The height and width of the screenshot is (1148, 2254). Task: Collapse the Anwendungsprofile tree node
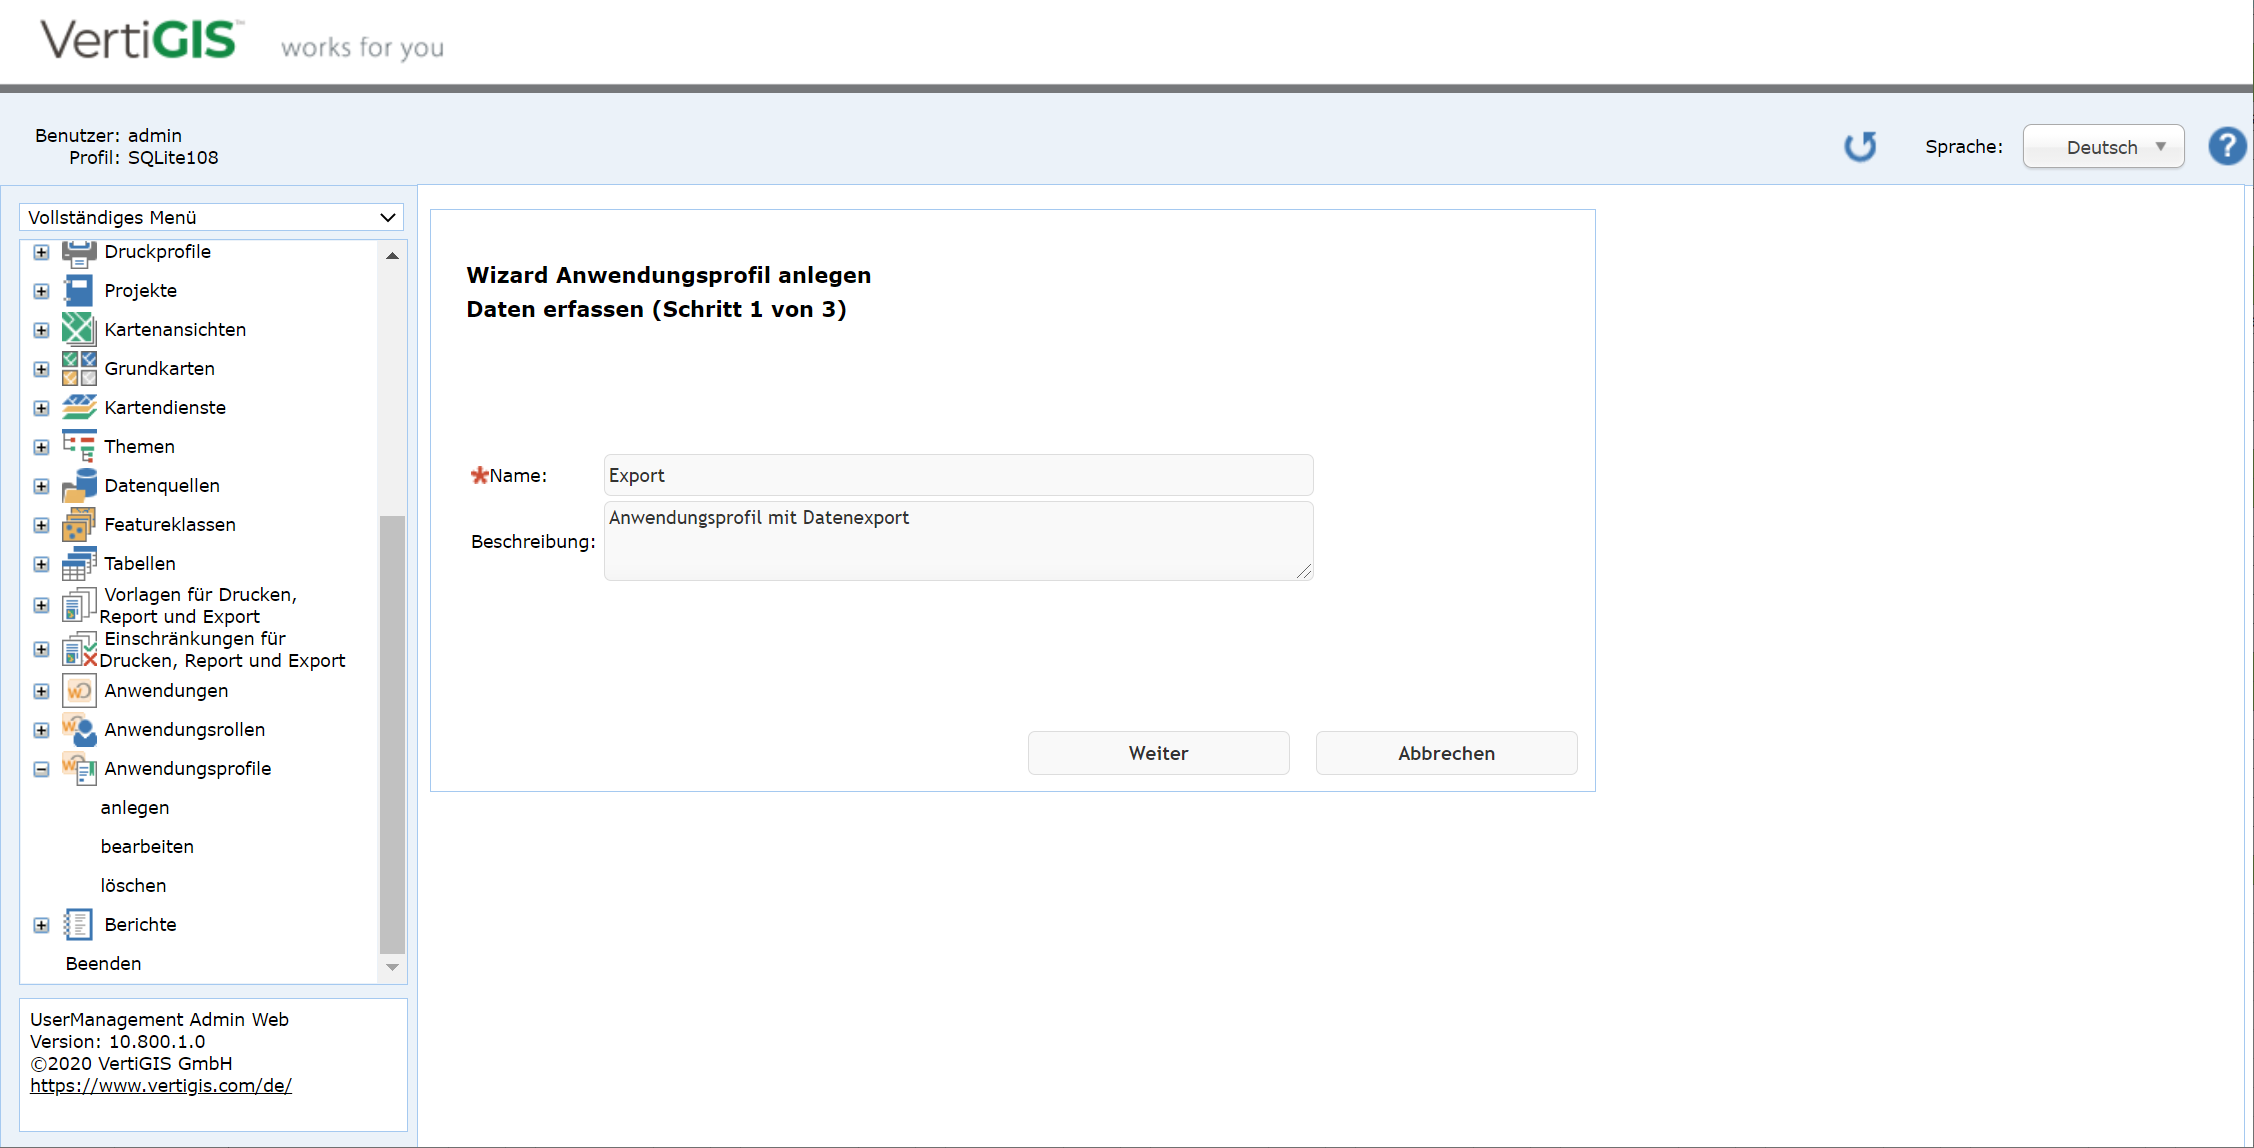point(41,769)
